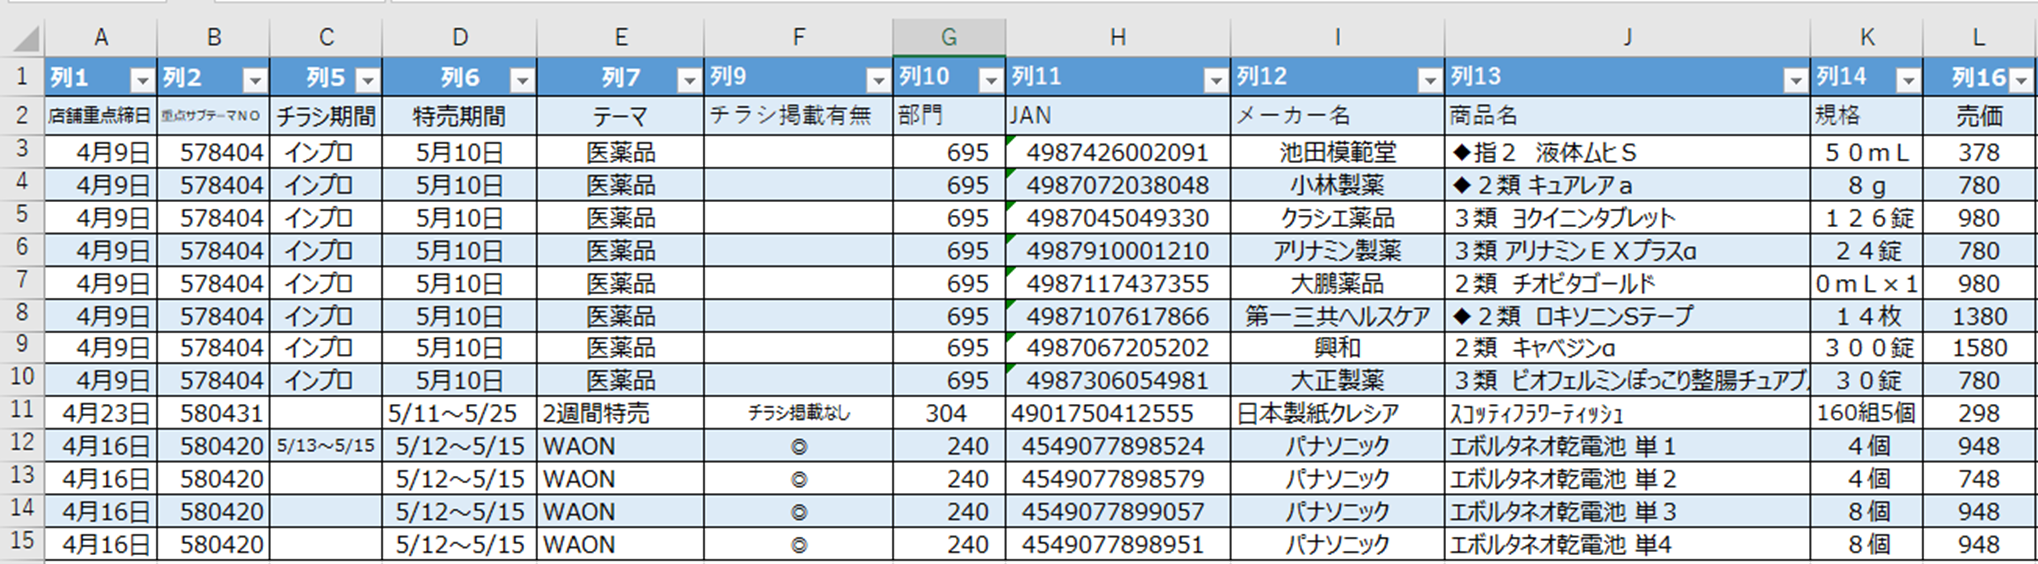Select maker cell 興和
This screenshot has height=564, width=2038.
(x=1338, y=348)
